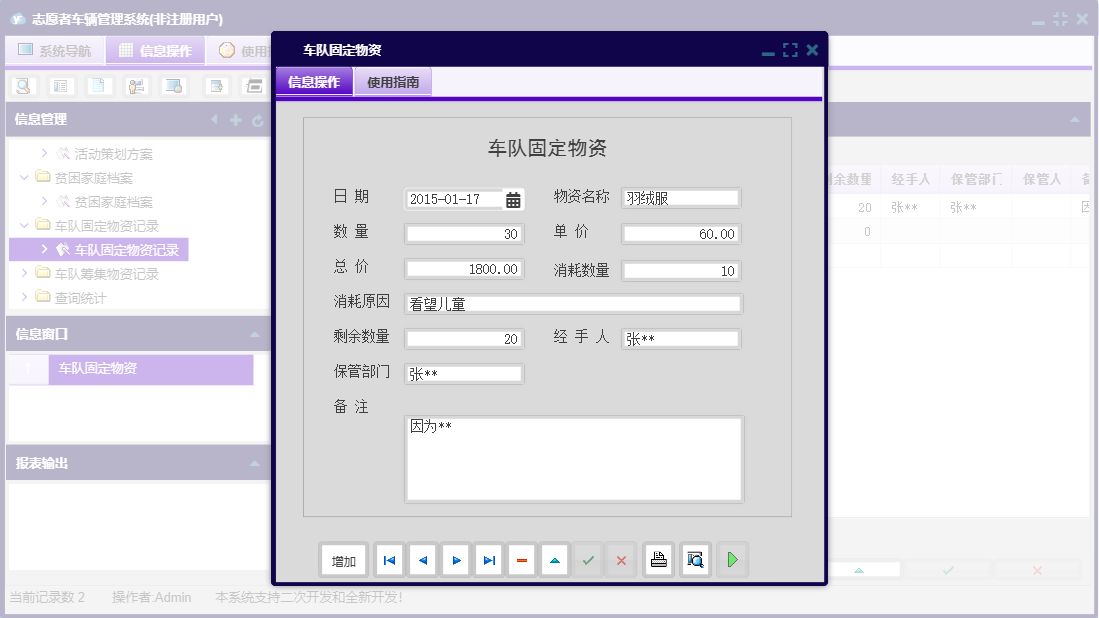Open the print icon in the dialog
Screen dimensions: 1099x618
(x=658, y=560)
